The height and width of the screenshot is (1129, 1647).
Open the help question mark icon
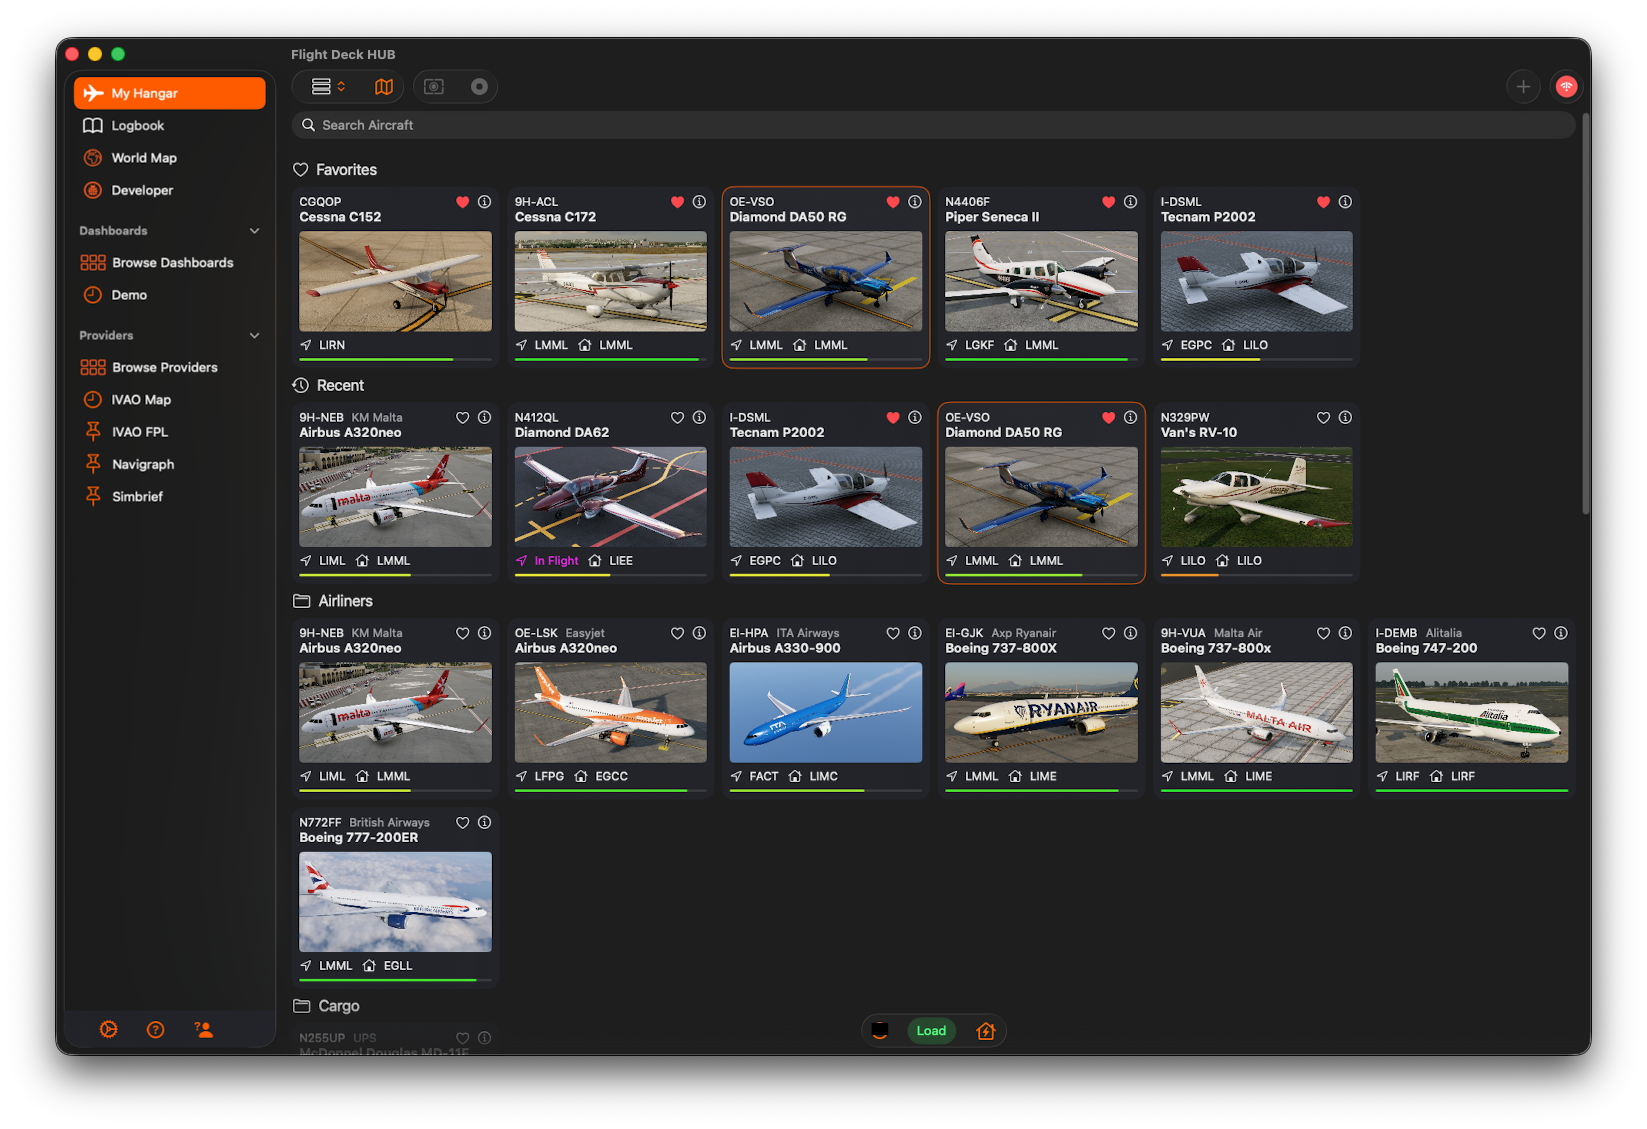coord(156,1029)
